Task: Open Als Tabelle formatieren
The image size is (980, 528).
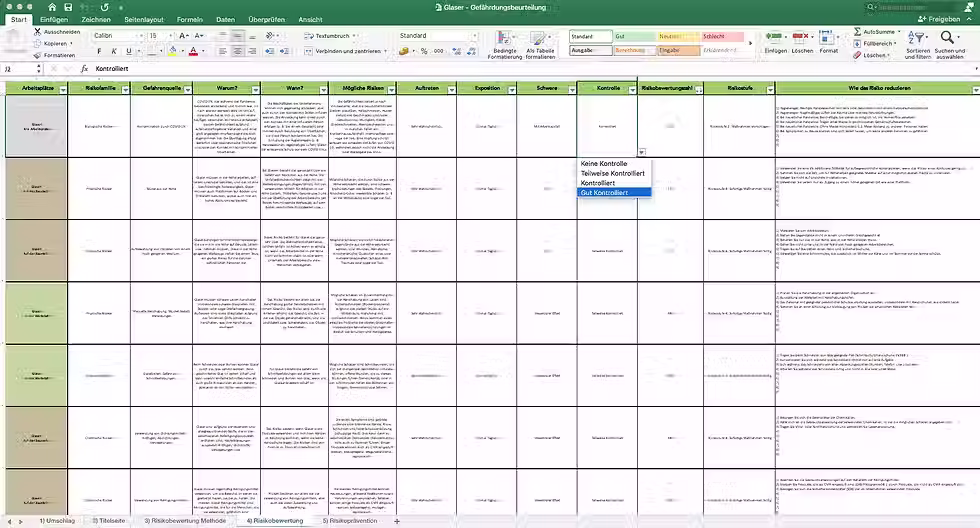Action: tap(540, 46)
